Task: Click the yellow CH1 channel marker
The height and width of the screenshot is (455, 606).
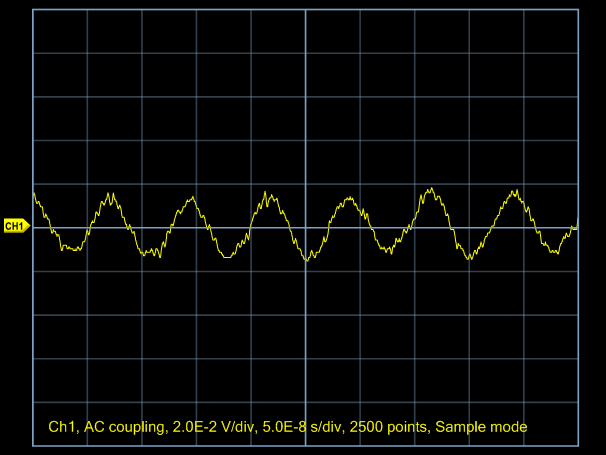Action: tap(17, 226)
